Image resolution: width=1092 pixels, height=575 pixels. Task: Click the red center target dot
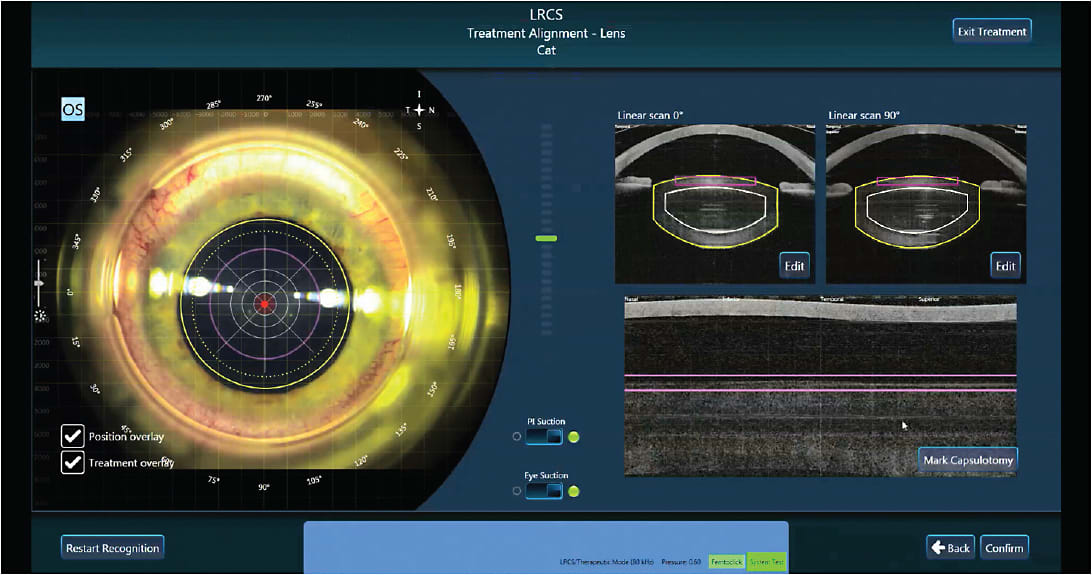click(264, 304)
